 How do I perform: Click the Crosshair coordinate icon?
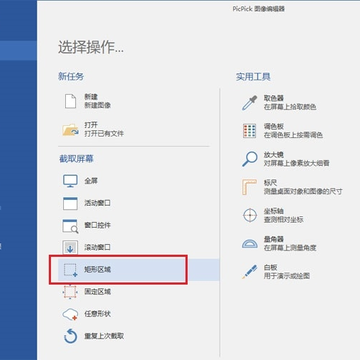(249, 216)
